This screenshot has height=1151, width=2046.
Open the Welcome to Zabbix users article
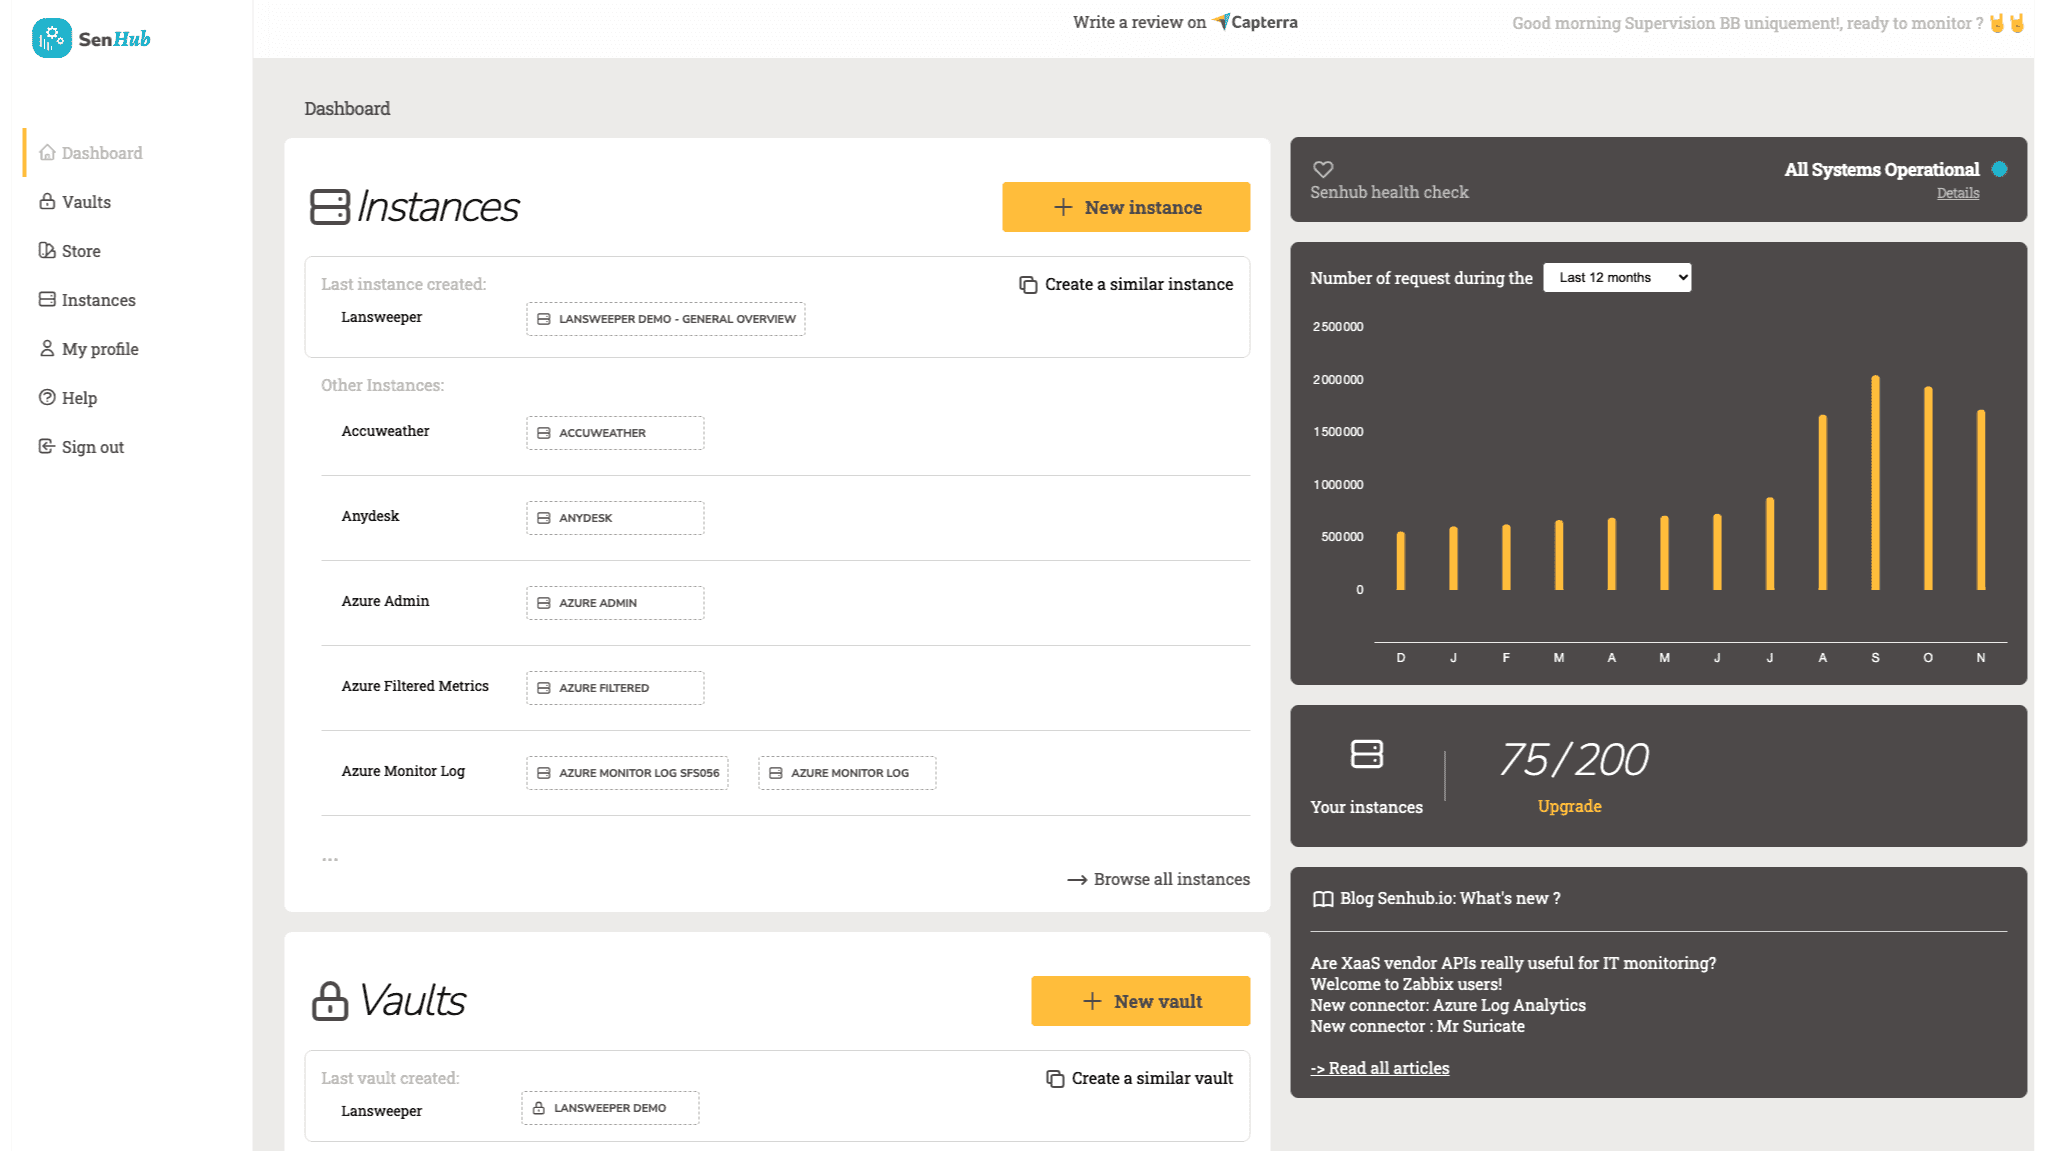(x=1406, y=984)
